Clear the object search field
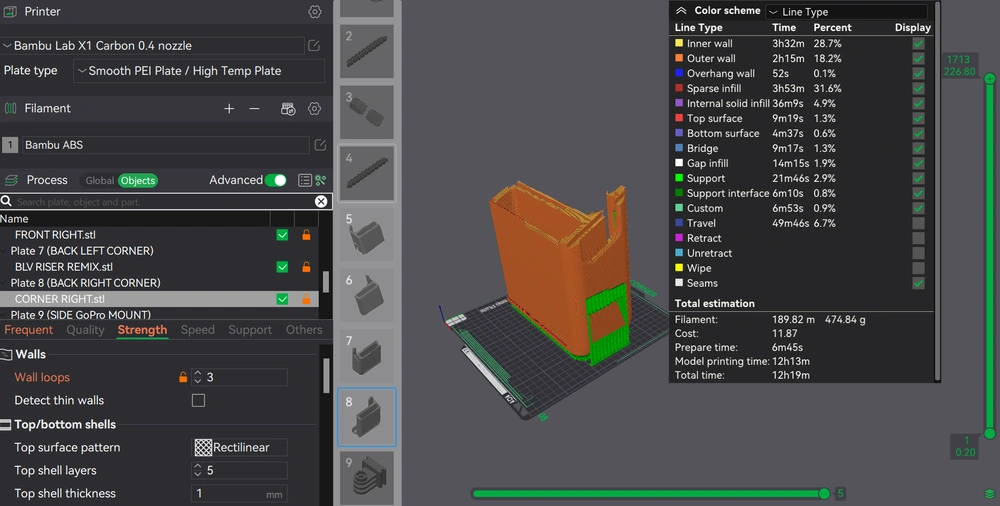 [321, 201]
